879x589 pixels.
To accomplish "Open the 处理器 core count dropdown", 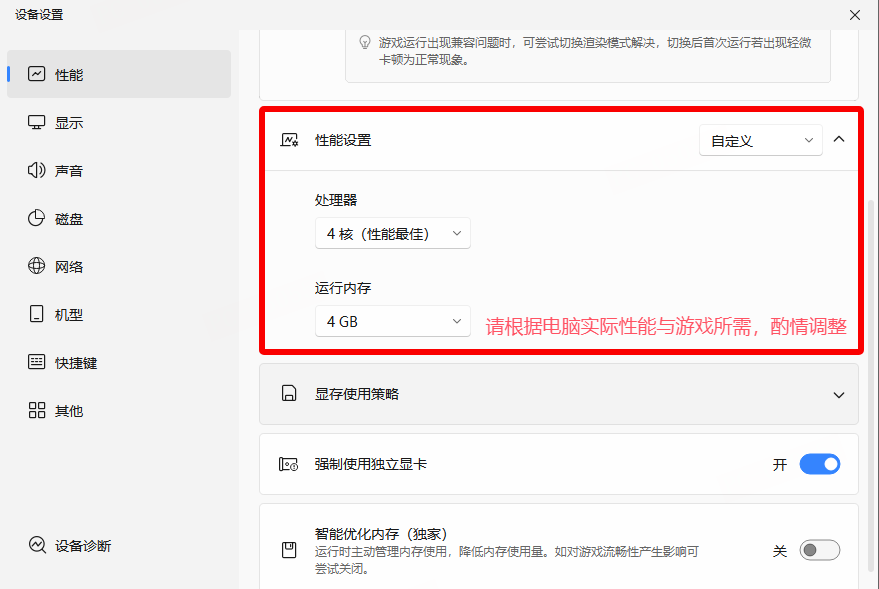I will click(392, 234).
